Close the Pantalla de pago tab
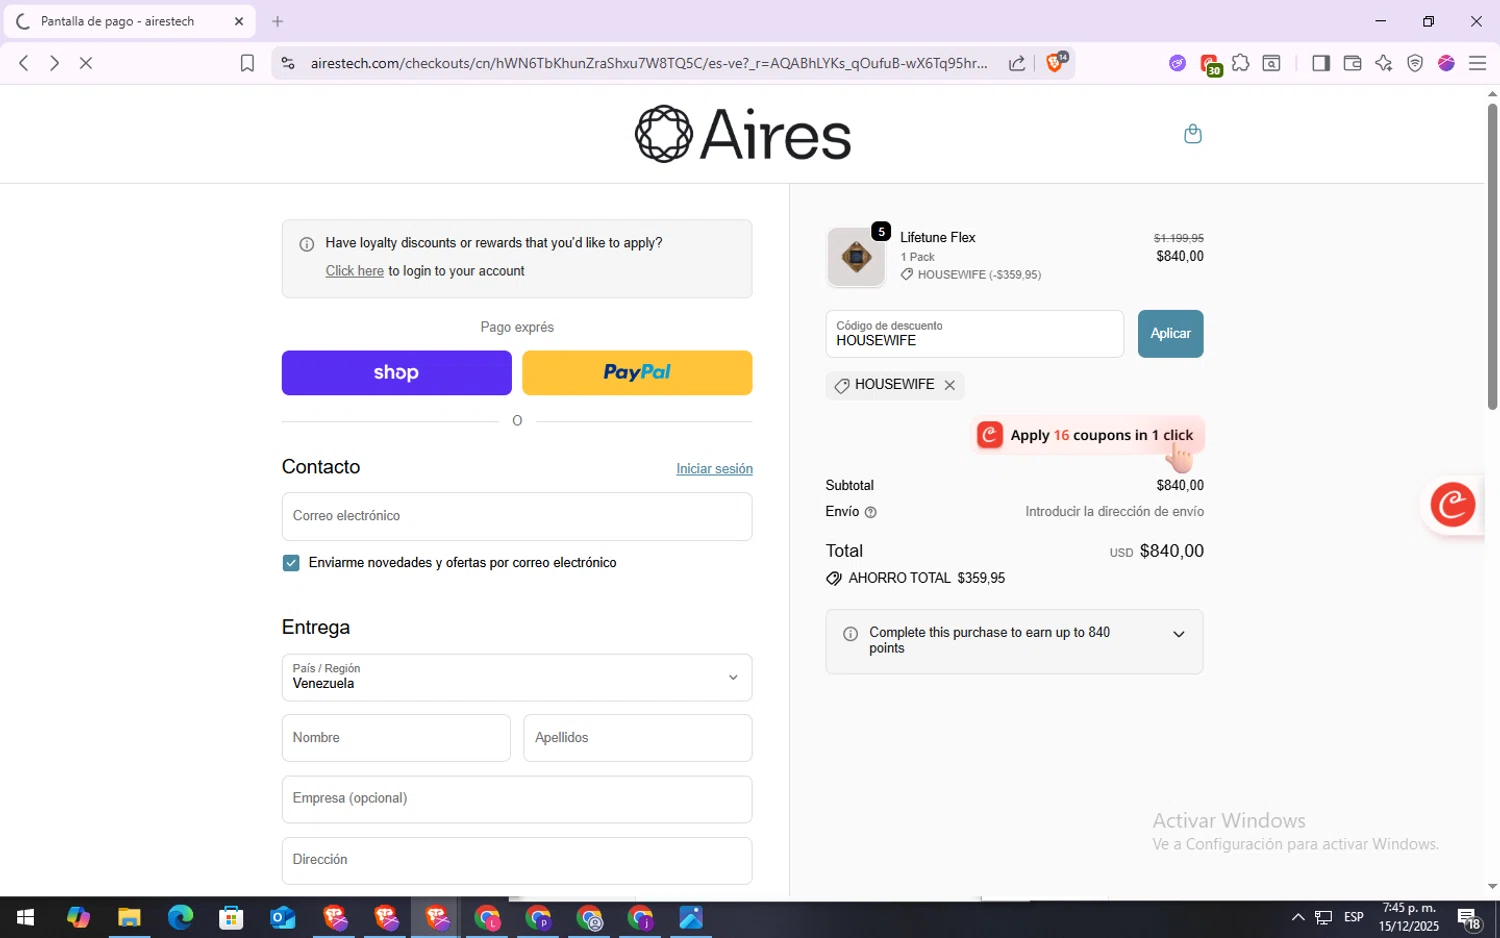1500x938 pixels. [x=238, y=21]
